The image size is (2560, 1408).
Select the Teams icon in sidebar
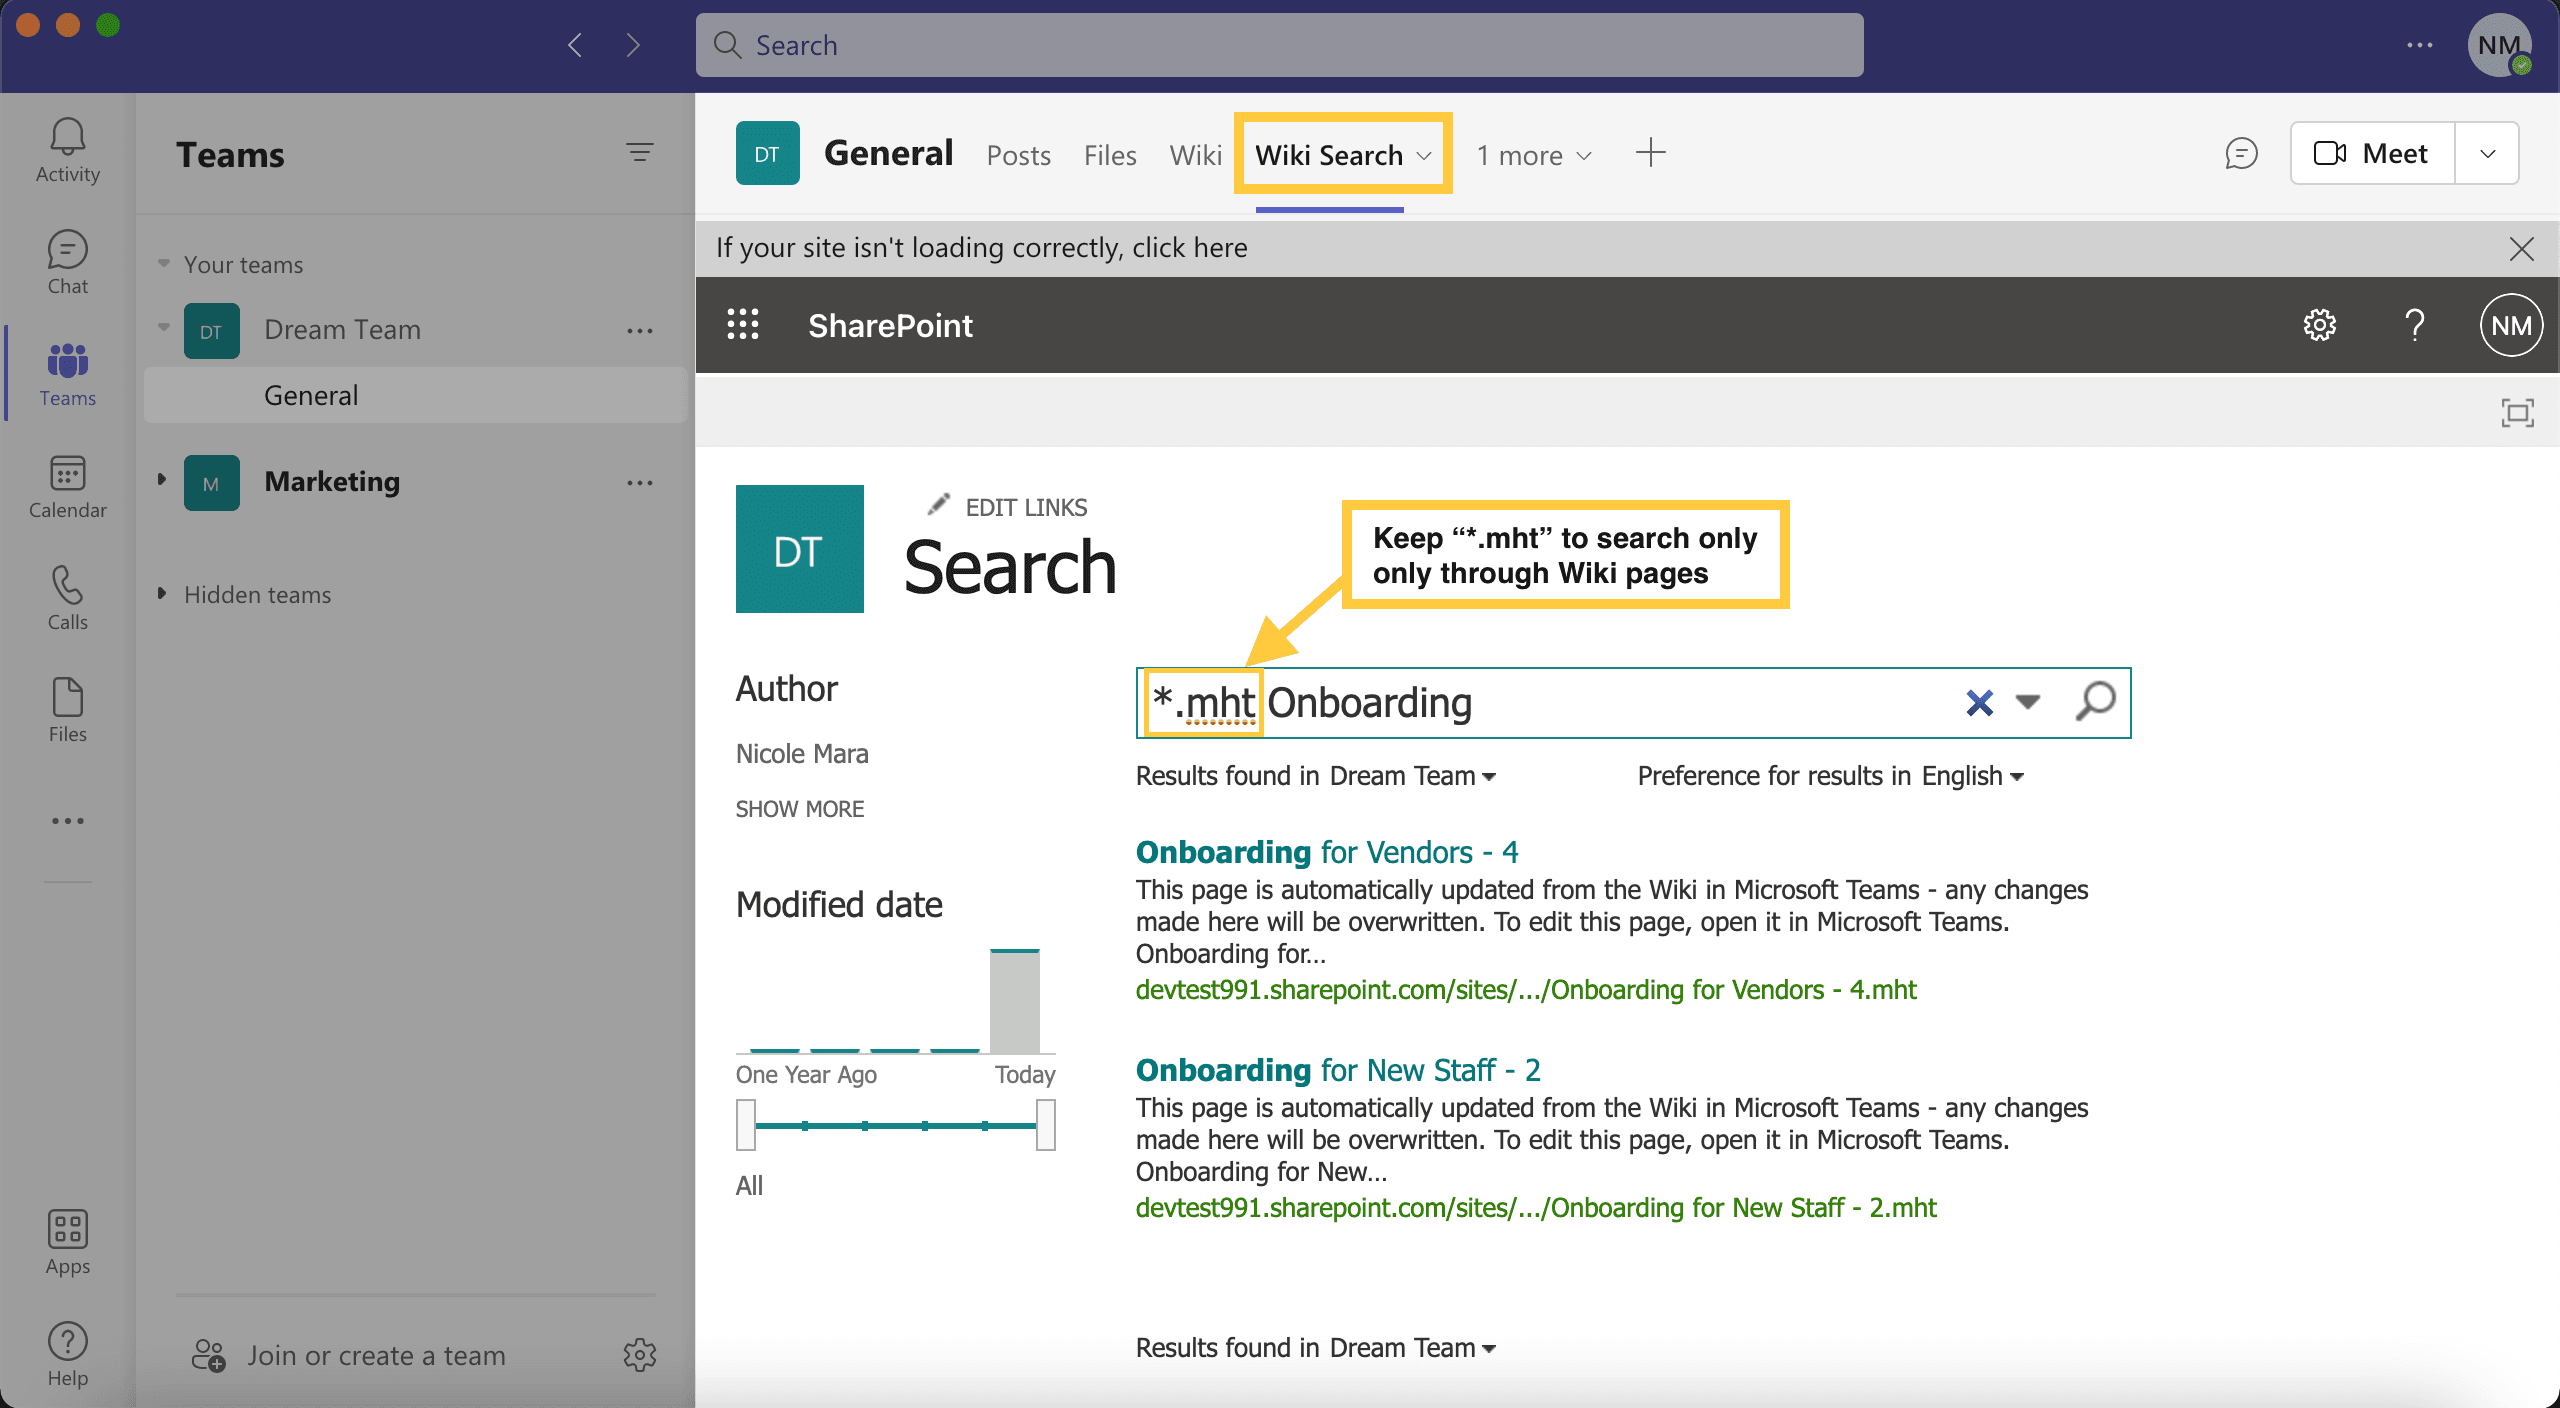click(66, 373)
